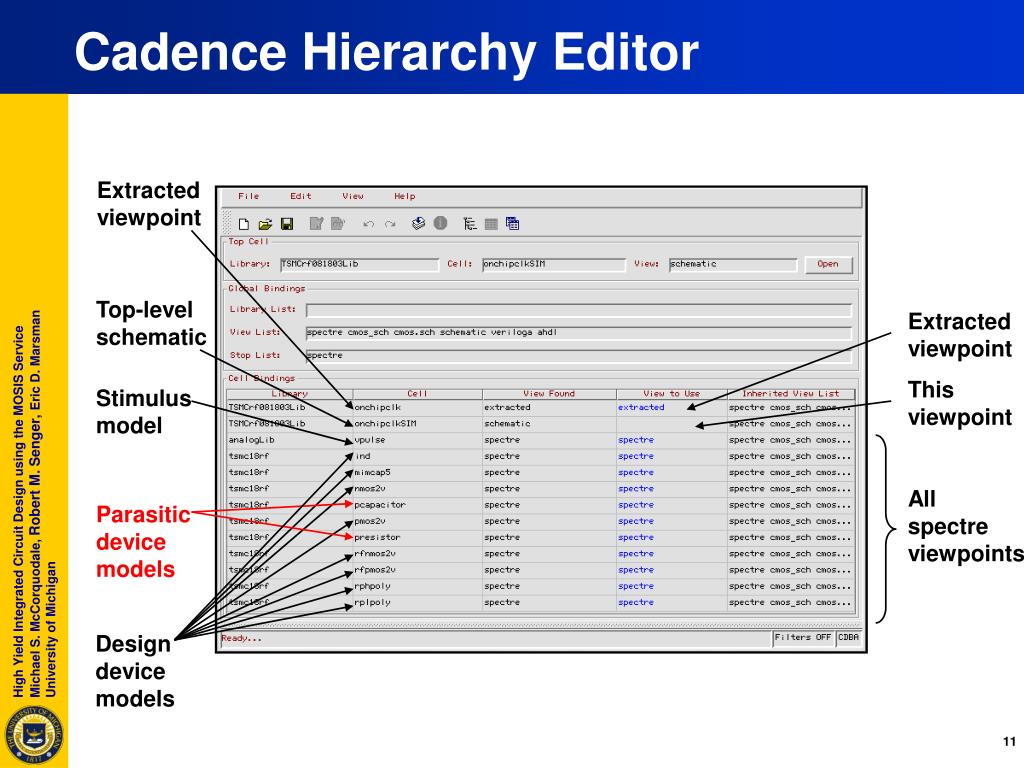The height and width of the screenshot is (768, 1024).
Task: Click Inherited View List cell for rfpmos2v
Action: pos(790,570)
